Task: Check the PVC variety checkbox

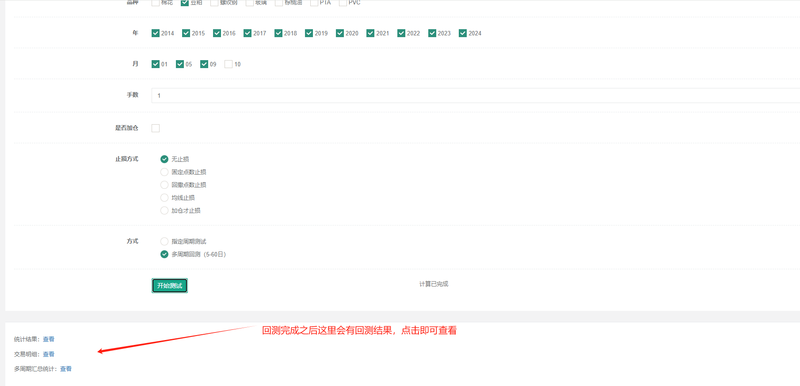Action: pyautogui.click(x=343, y=3)
